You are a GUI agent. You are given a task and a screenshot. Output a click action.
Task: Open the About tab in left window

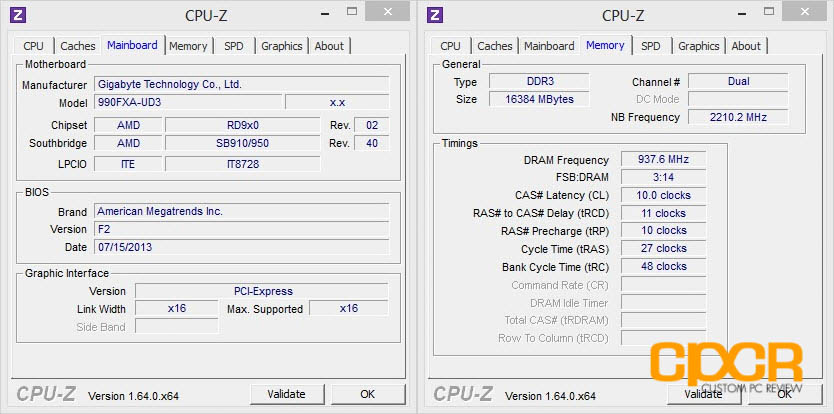[x=329, y=46]
